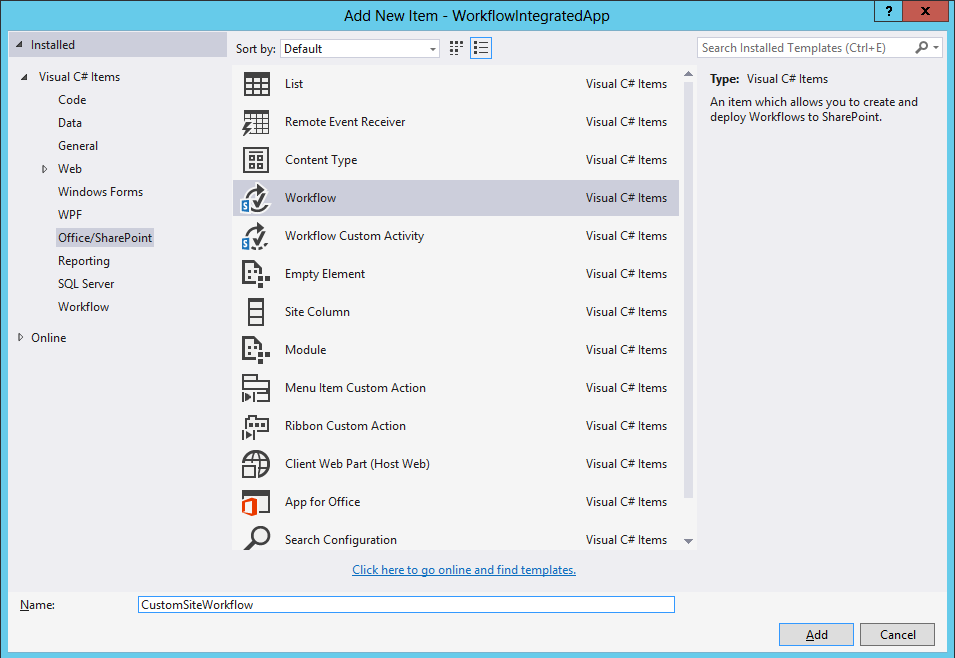Open the search options dropdown arrow
Viewport: 955px width, 658px height.
[x=936, y=48]
